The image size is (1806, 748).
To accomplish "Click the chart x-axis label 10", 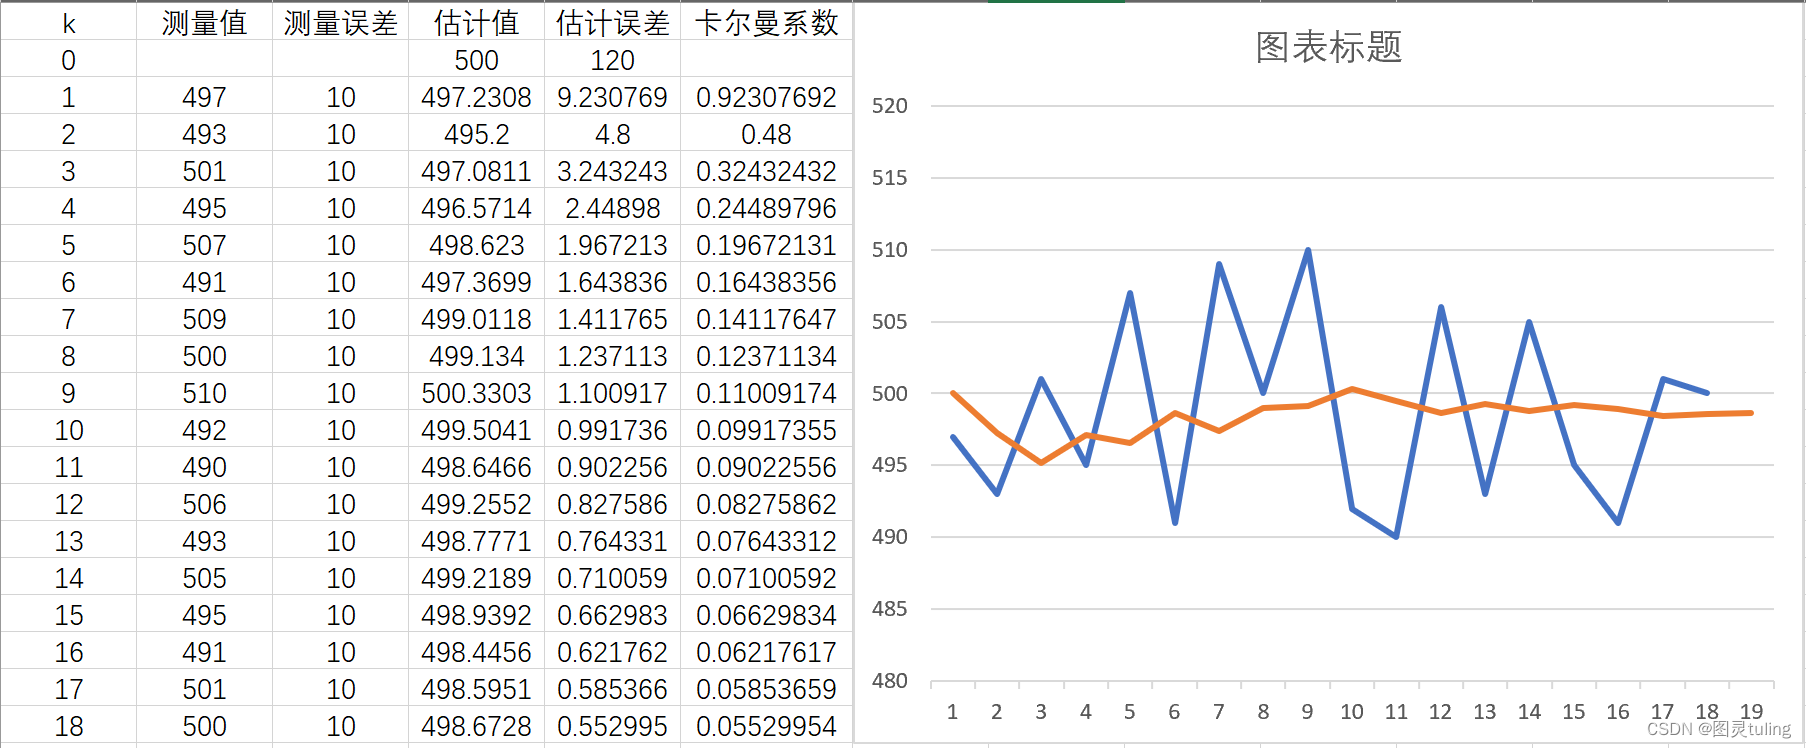I will point(1352,712).
